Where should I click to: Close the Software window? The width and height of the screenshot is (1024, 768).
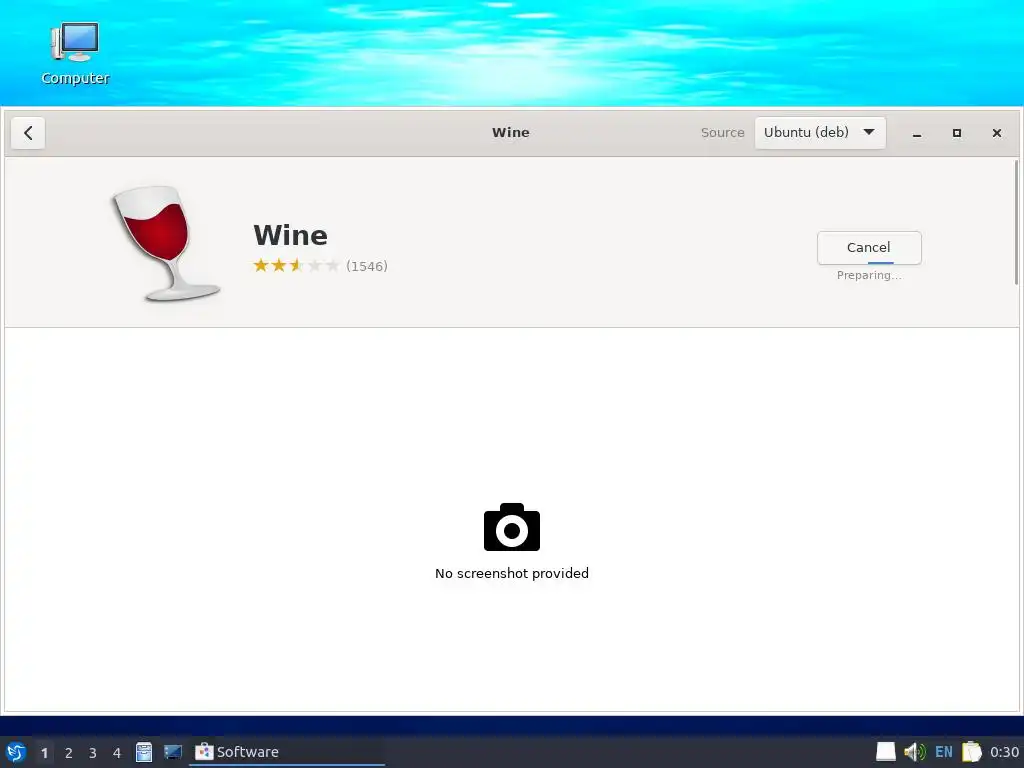(x=997, y=133)
